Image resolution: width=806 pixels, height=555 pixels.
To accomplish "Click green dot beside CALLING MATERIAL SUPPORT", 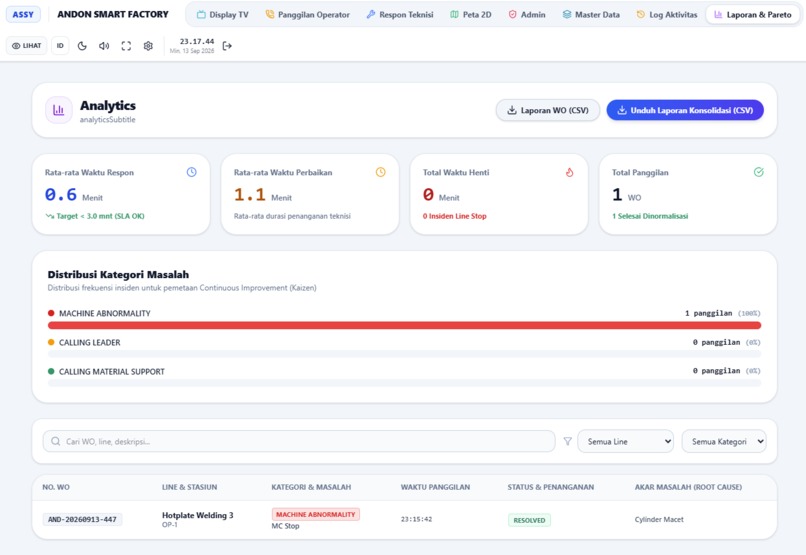I will (x=51, y=371).
